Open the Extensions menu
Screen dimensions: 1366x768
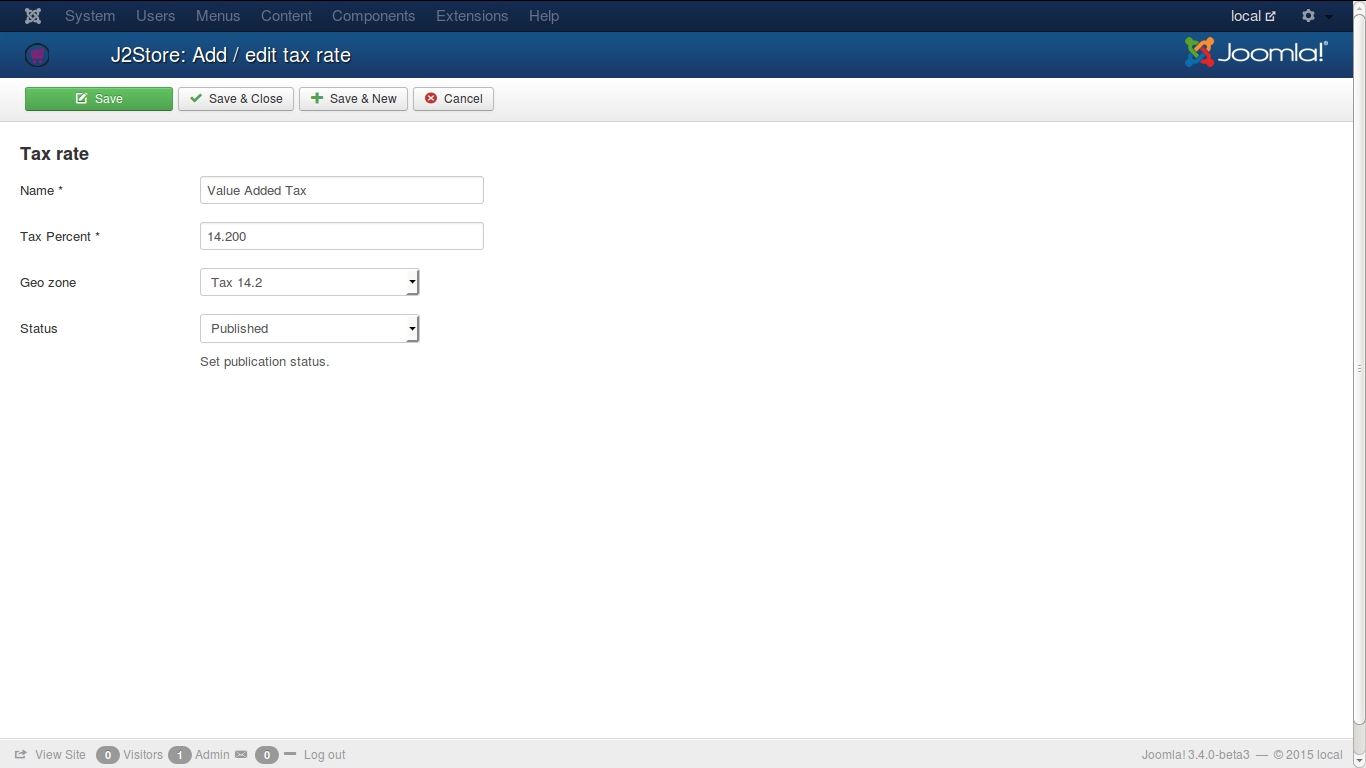click(x=472, y=16)
